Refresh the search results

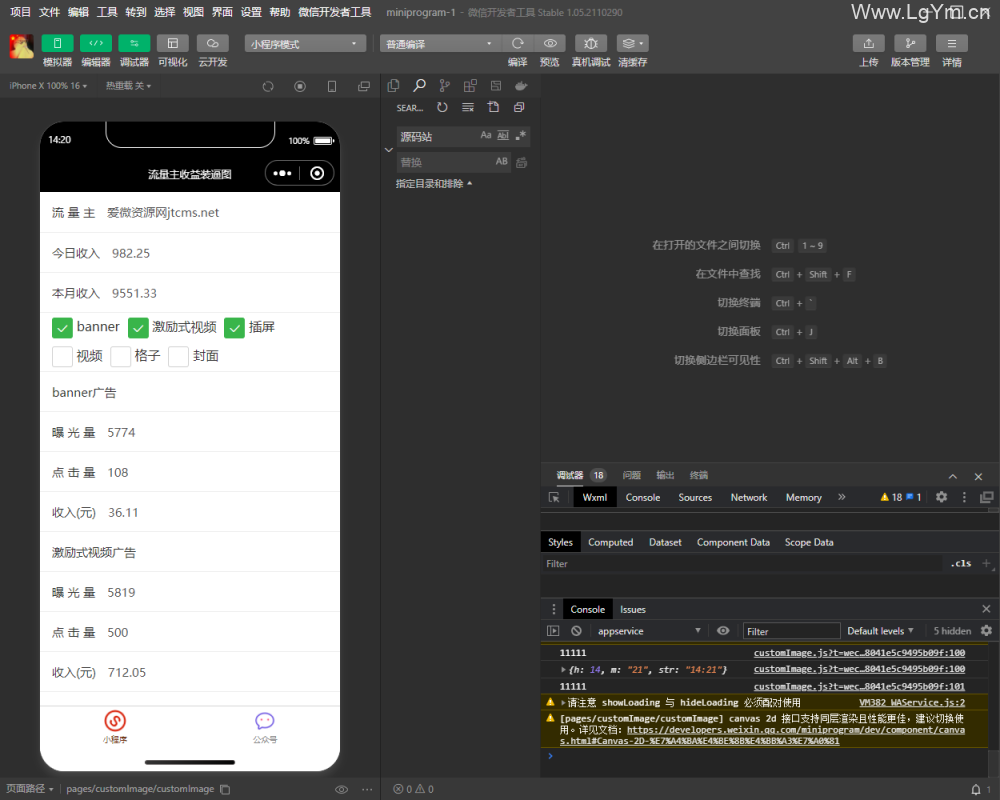(442, 107)
